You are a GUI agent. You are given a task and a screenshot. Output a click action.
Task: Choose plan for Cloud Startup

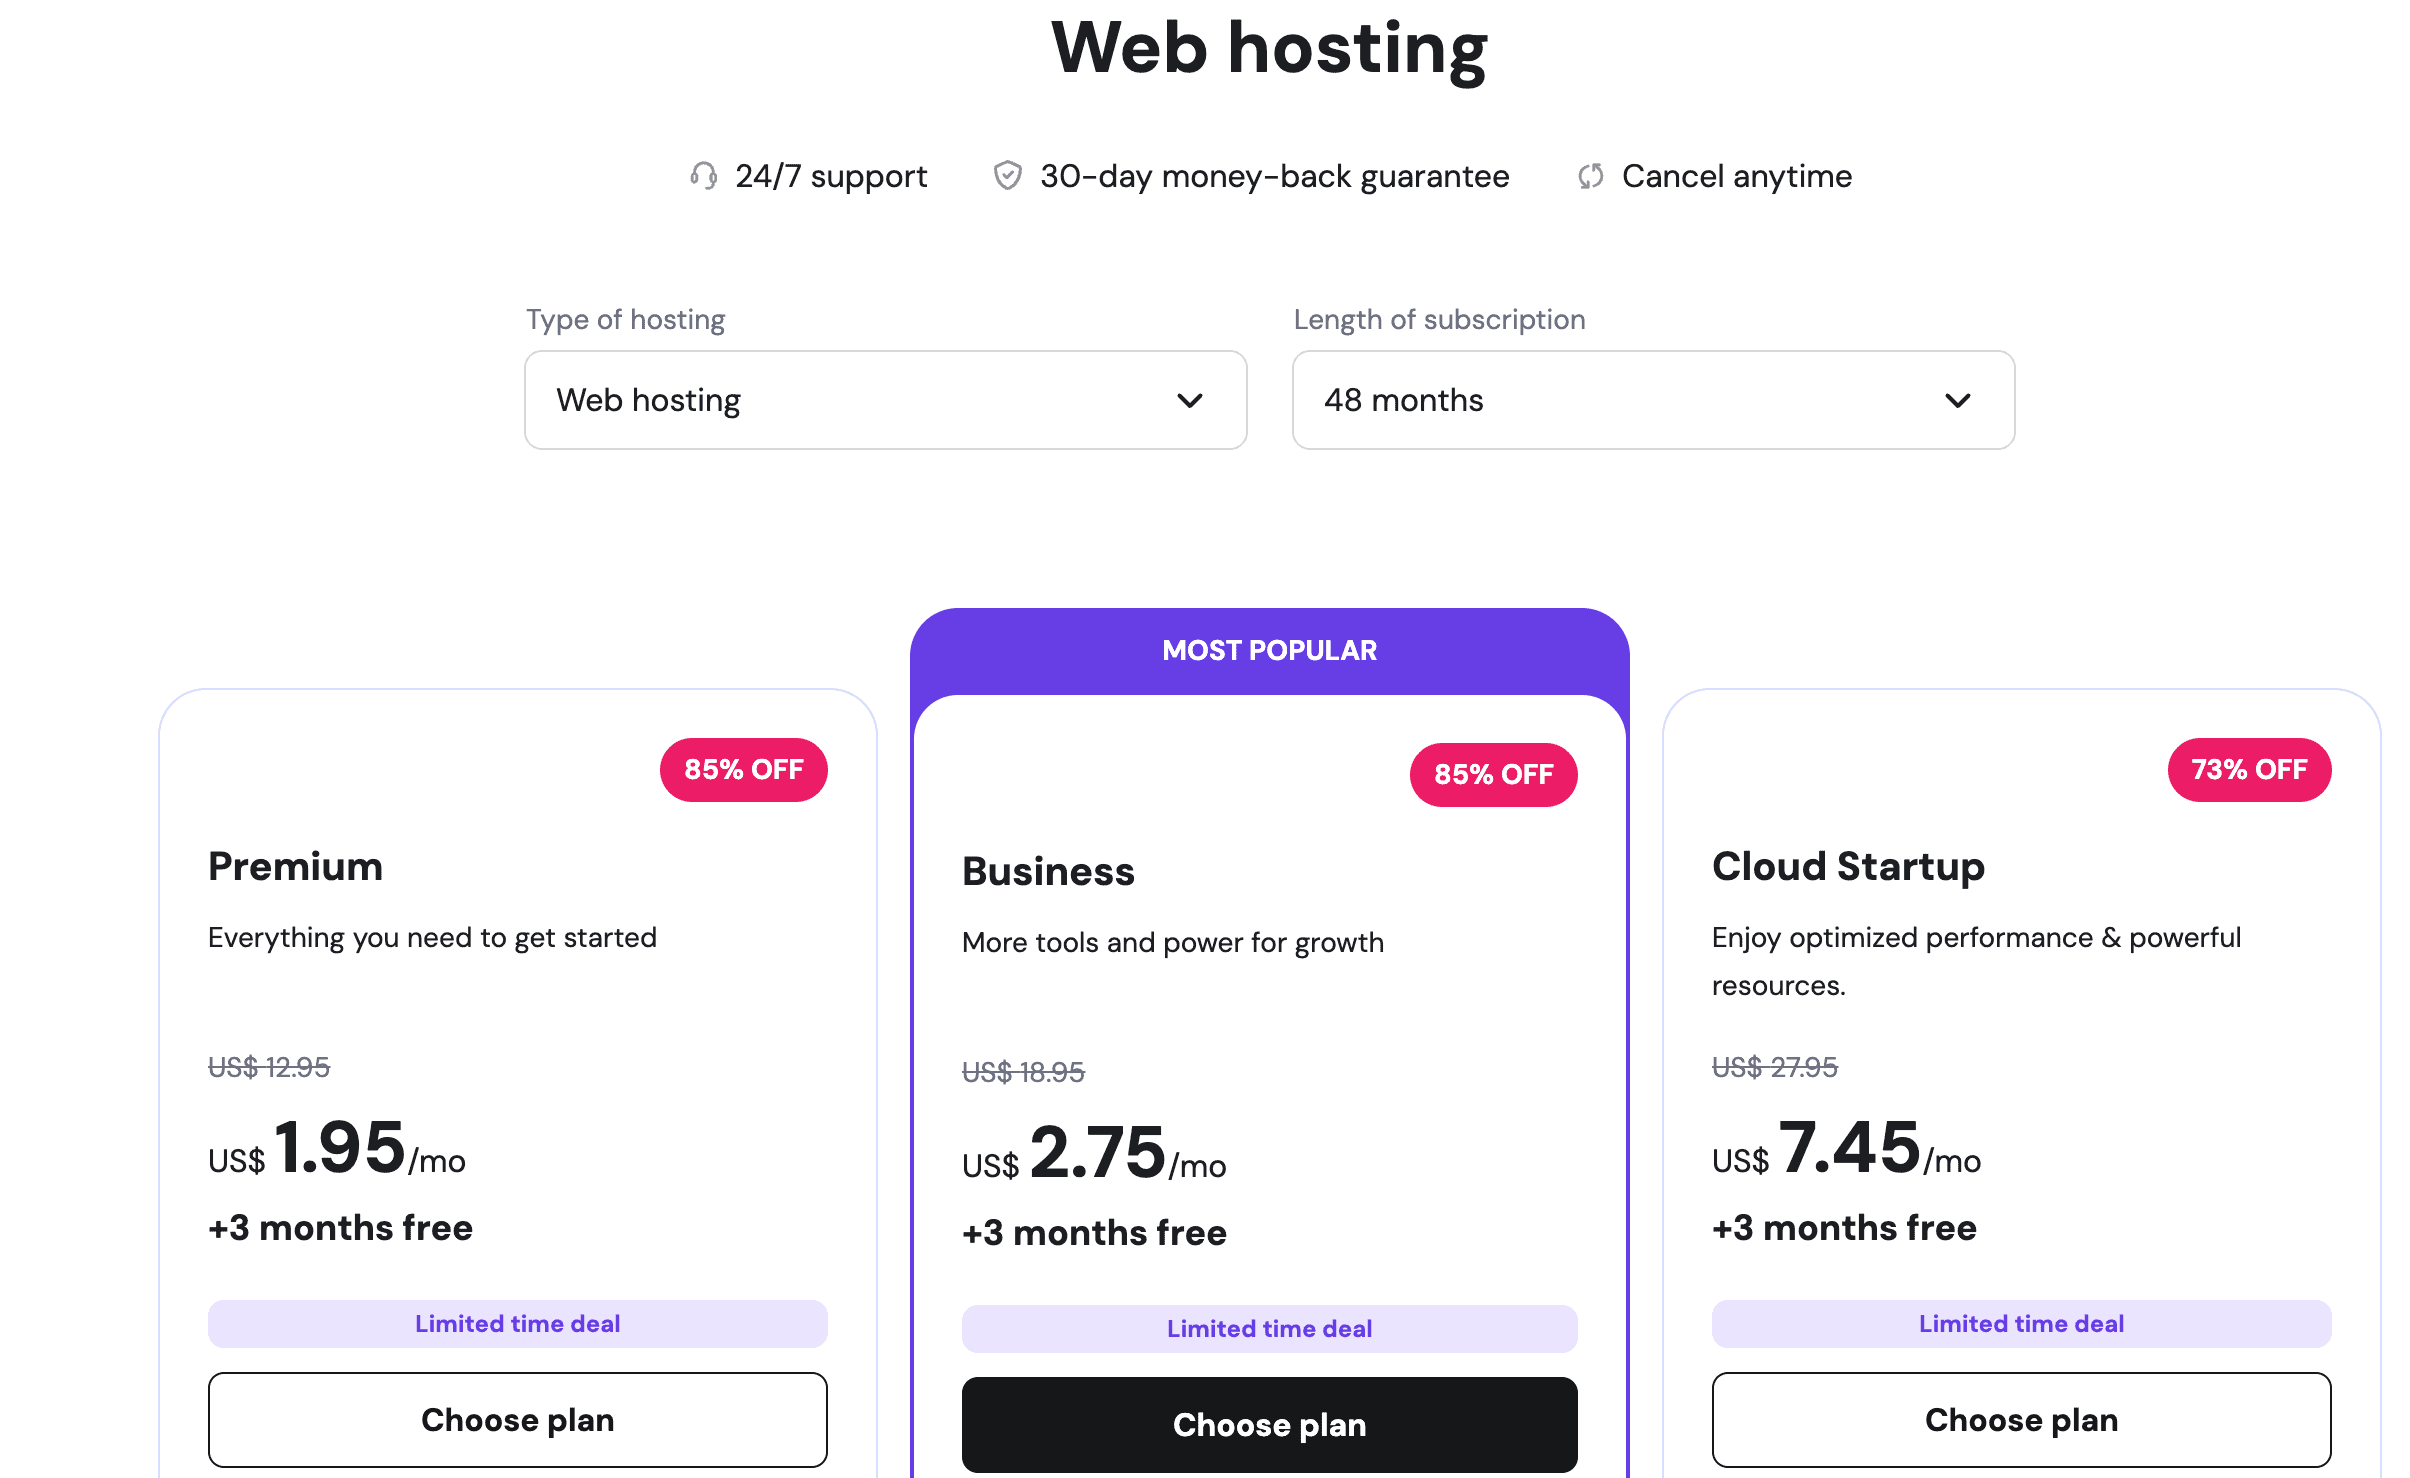tap(2021, 1419)
